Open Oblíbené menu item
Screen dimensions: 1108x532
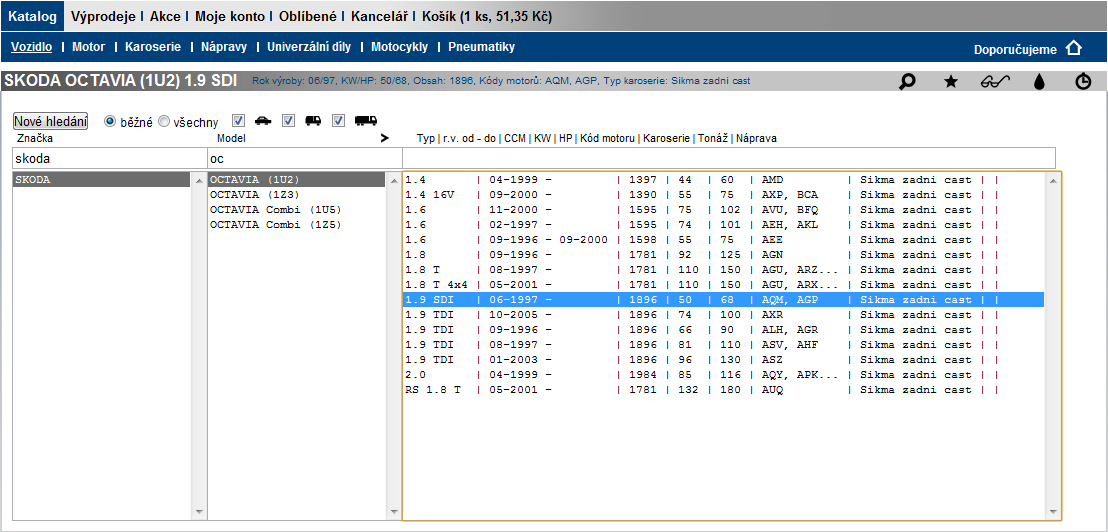coord(308,16)
